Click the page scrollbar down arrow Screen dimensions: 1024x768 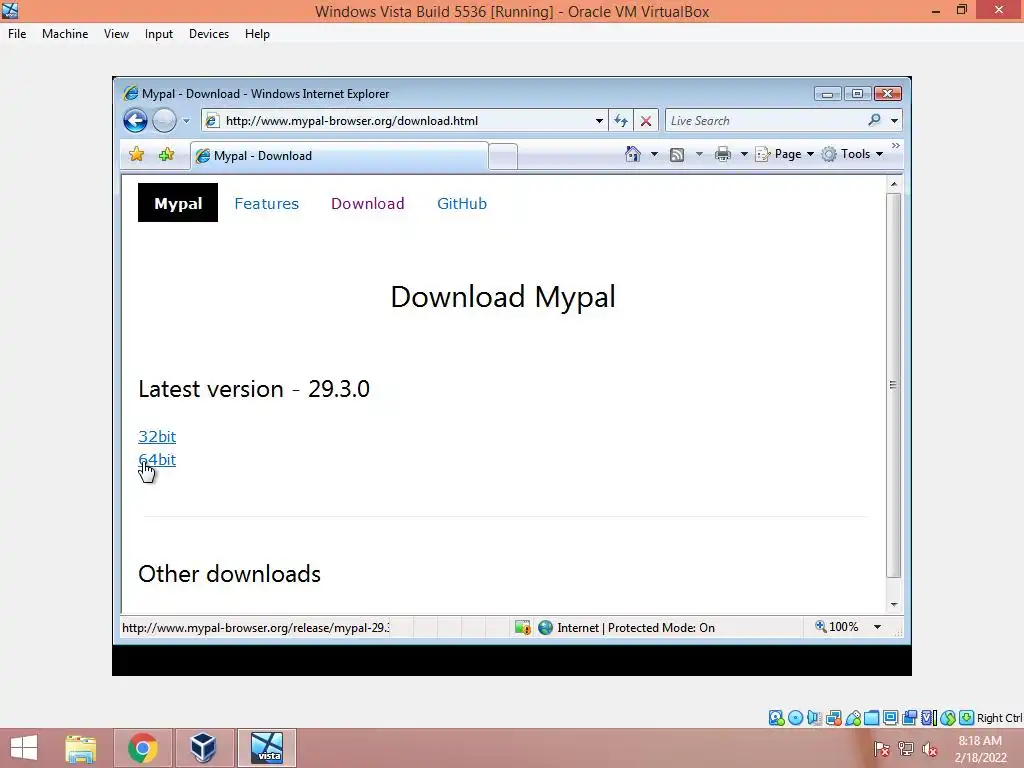pyautogui.click(x=894, y=605)
